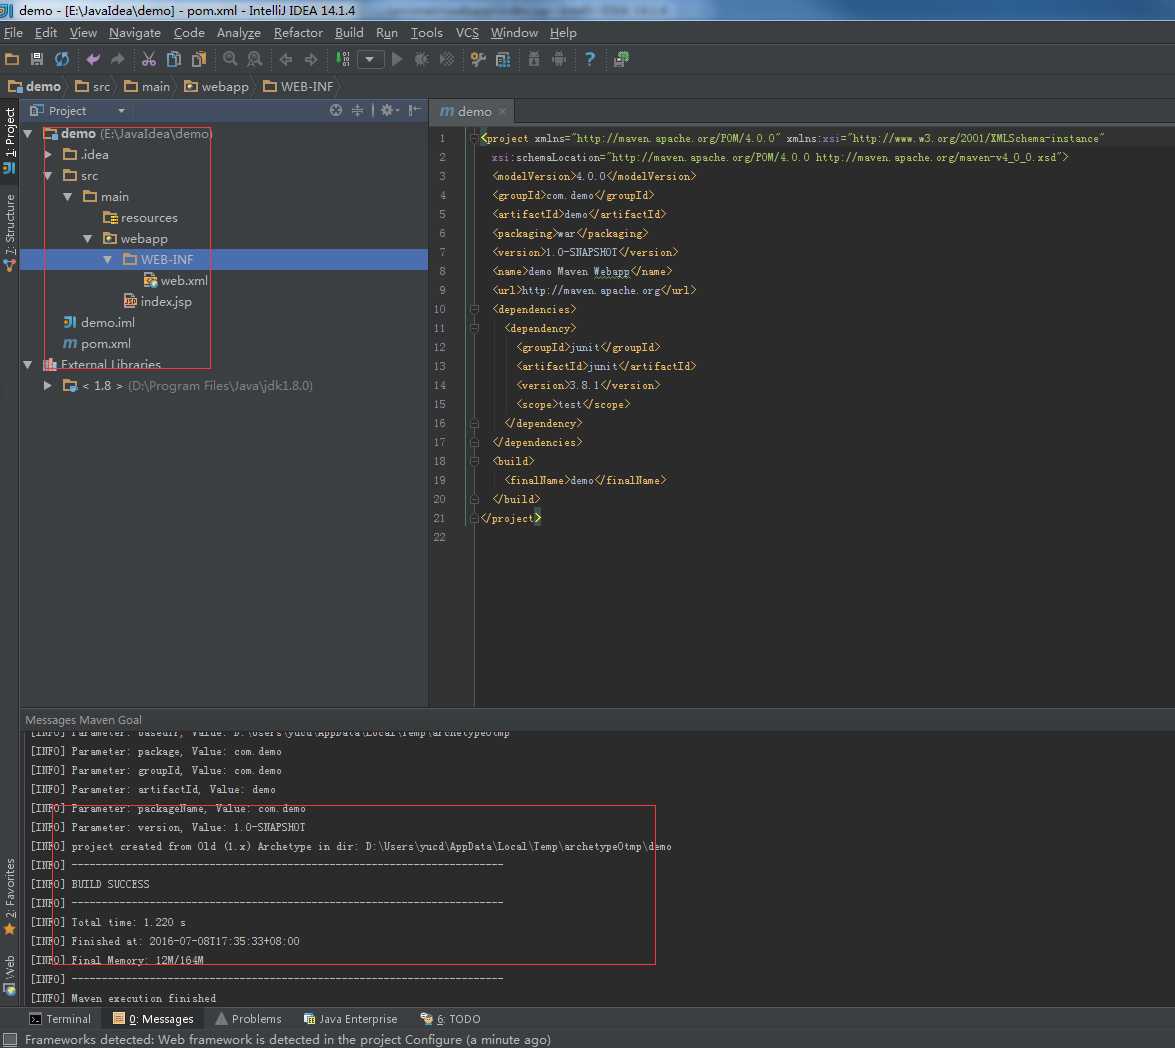Toggle the Web tool window strip
Viewport: 1175px width, 1048px height.
tap(9, 974)
